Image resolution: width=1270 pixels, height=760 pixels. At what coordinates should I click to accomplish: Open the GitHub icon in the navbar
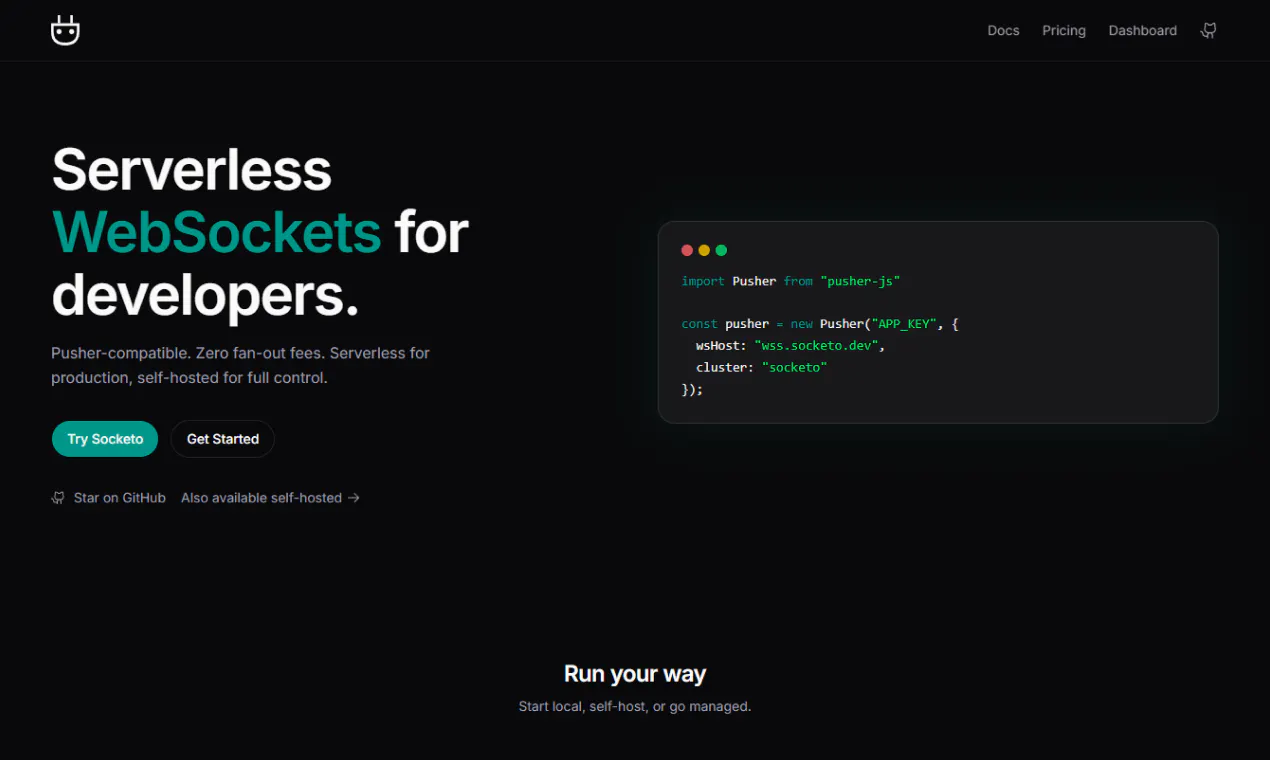coord(1209,31)
